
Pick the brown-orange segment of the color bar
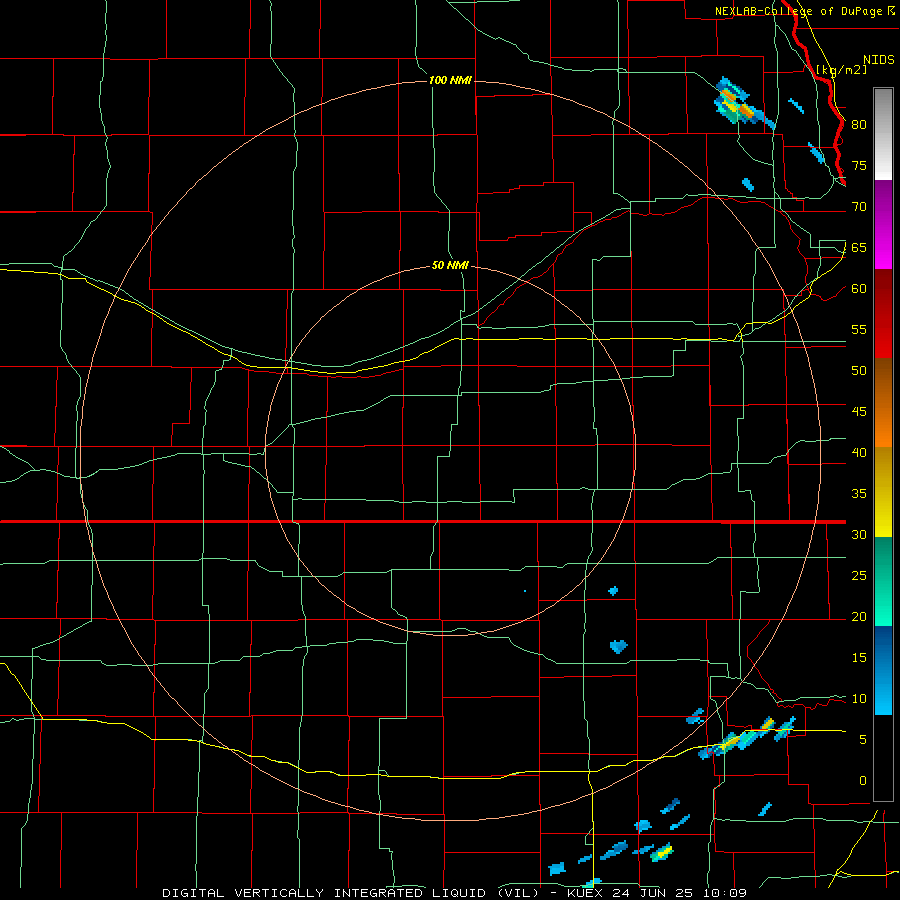[x=883, y=402]
